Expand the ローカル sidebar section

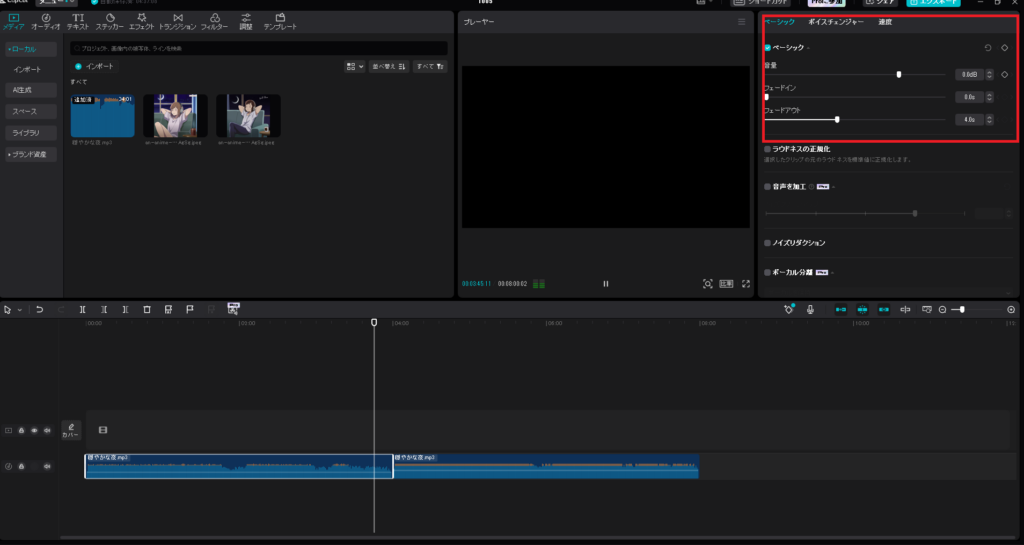(x=31, y=49)
